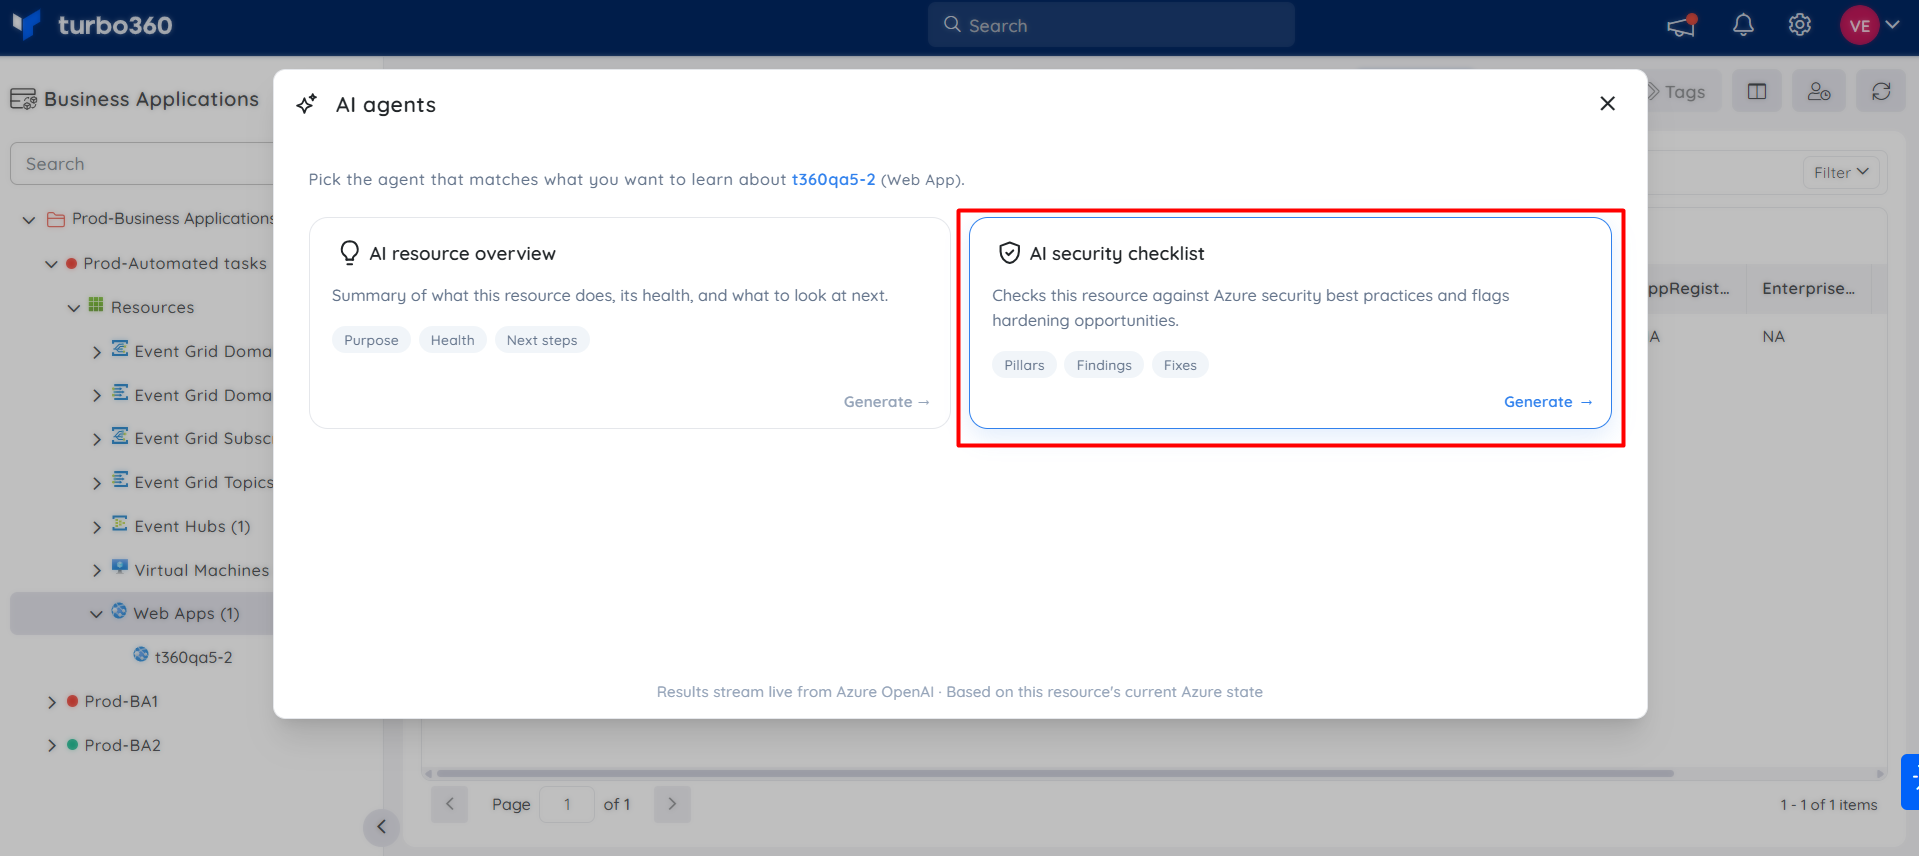Click the Pillars tag

tap(1024, 365)
